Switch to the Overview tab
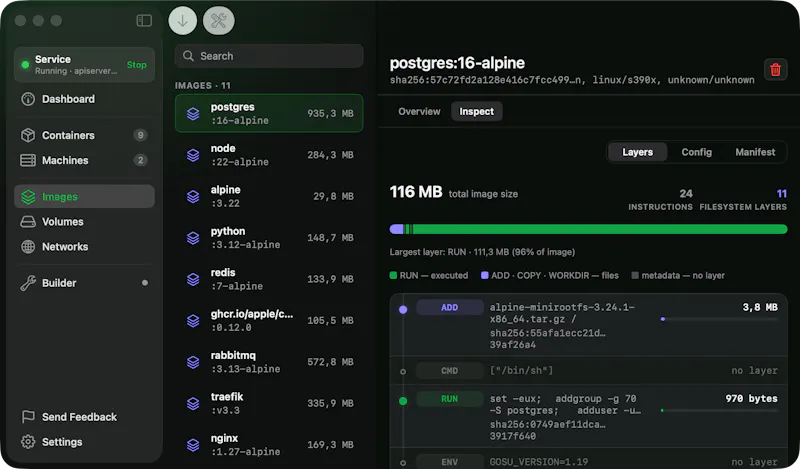This screenshot has height=469, width=800. (x=419, y=111)
